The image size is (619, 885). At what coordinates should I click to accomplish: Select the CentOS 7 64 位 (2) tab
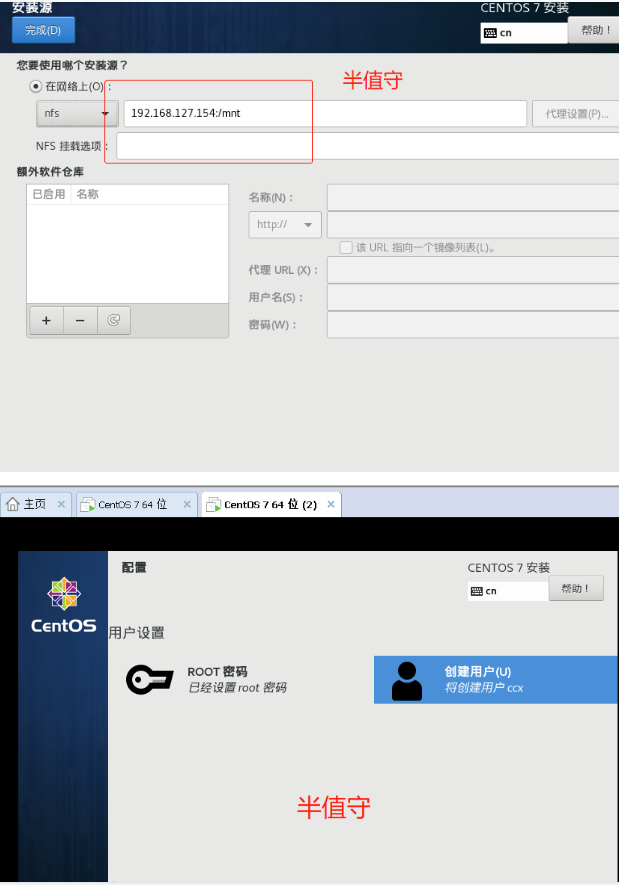pos(271,504)
